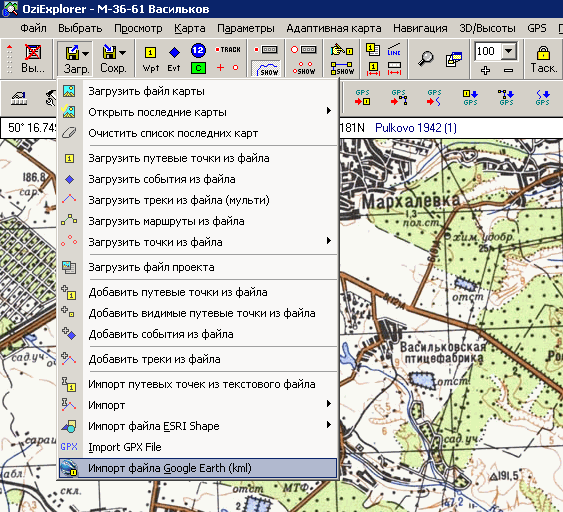563x512 pixels.
Task: Click the Pulkovo 1942 (1) datum label
Action: (416, 128)
